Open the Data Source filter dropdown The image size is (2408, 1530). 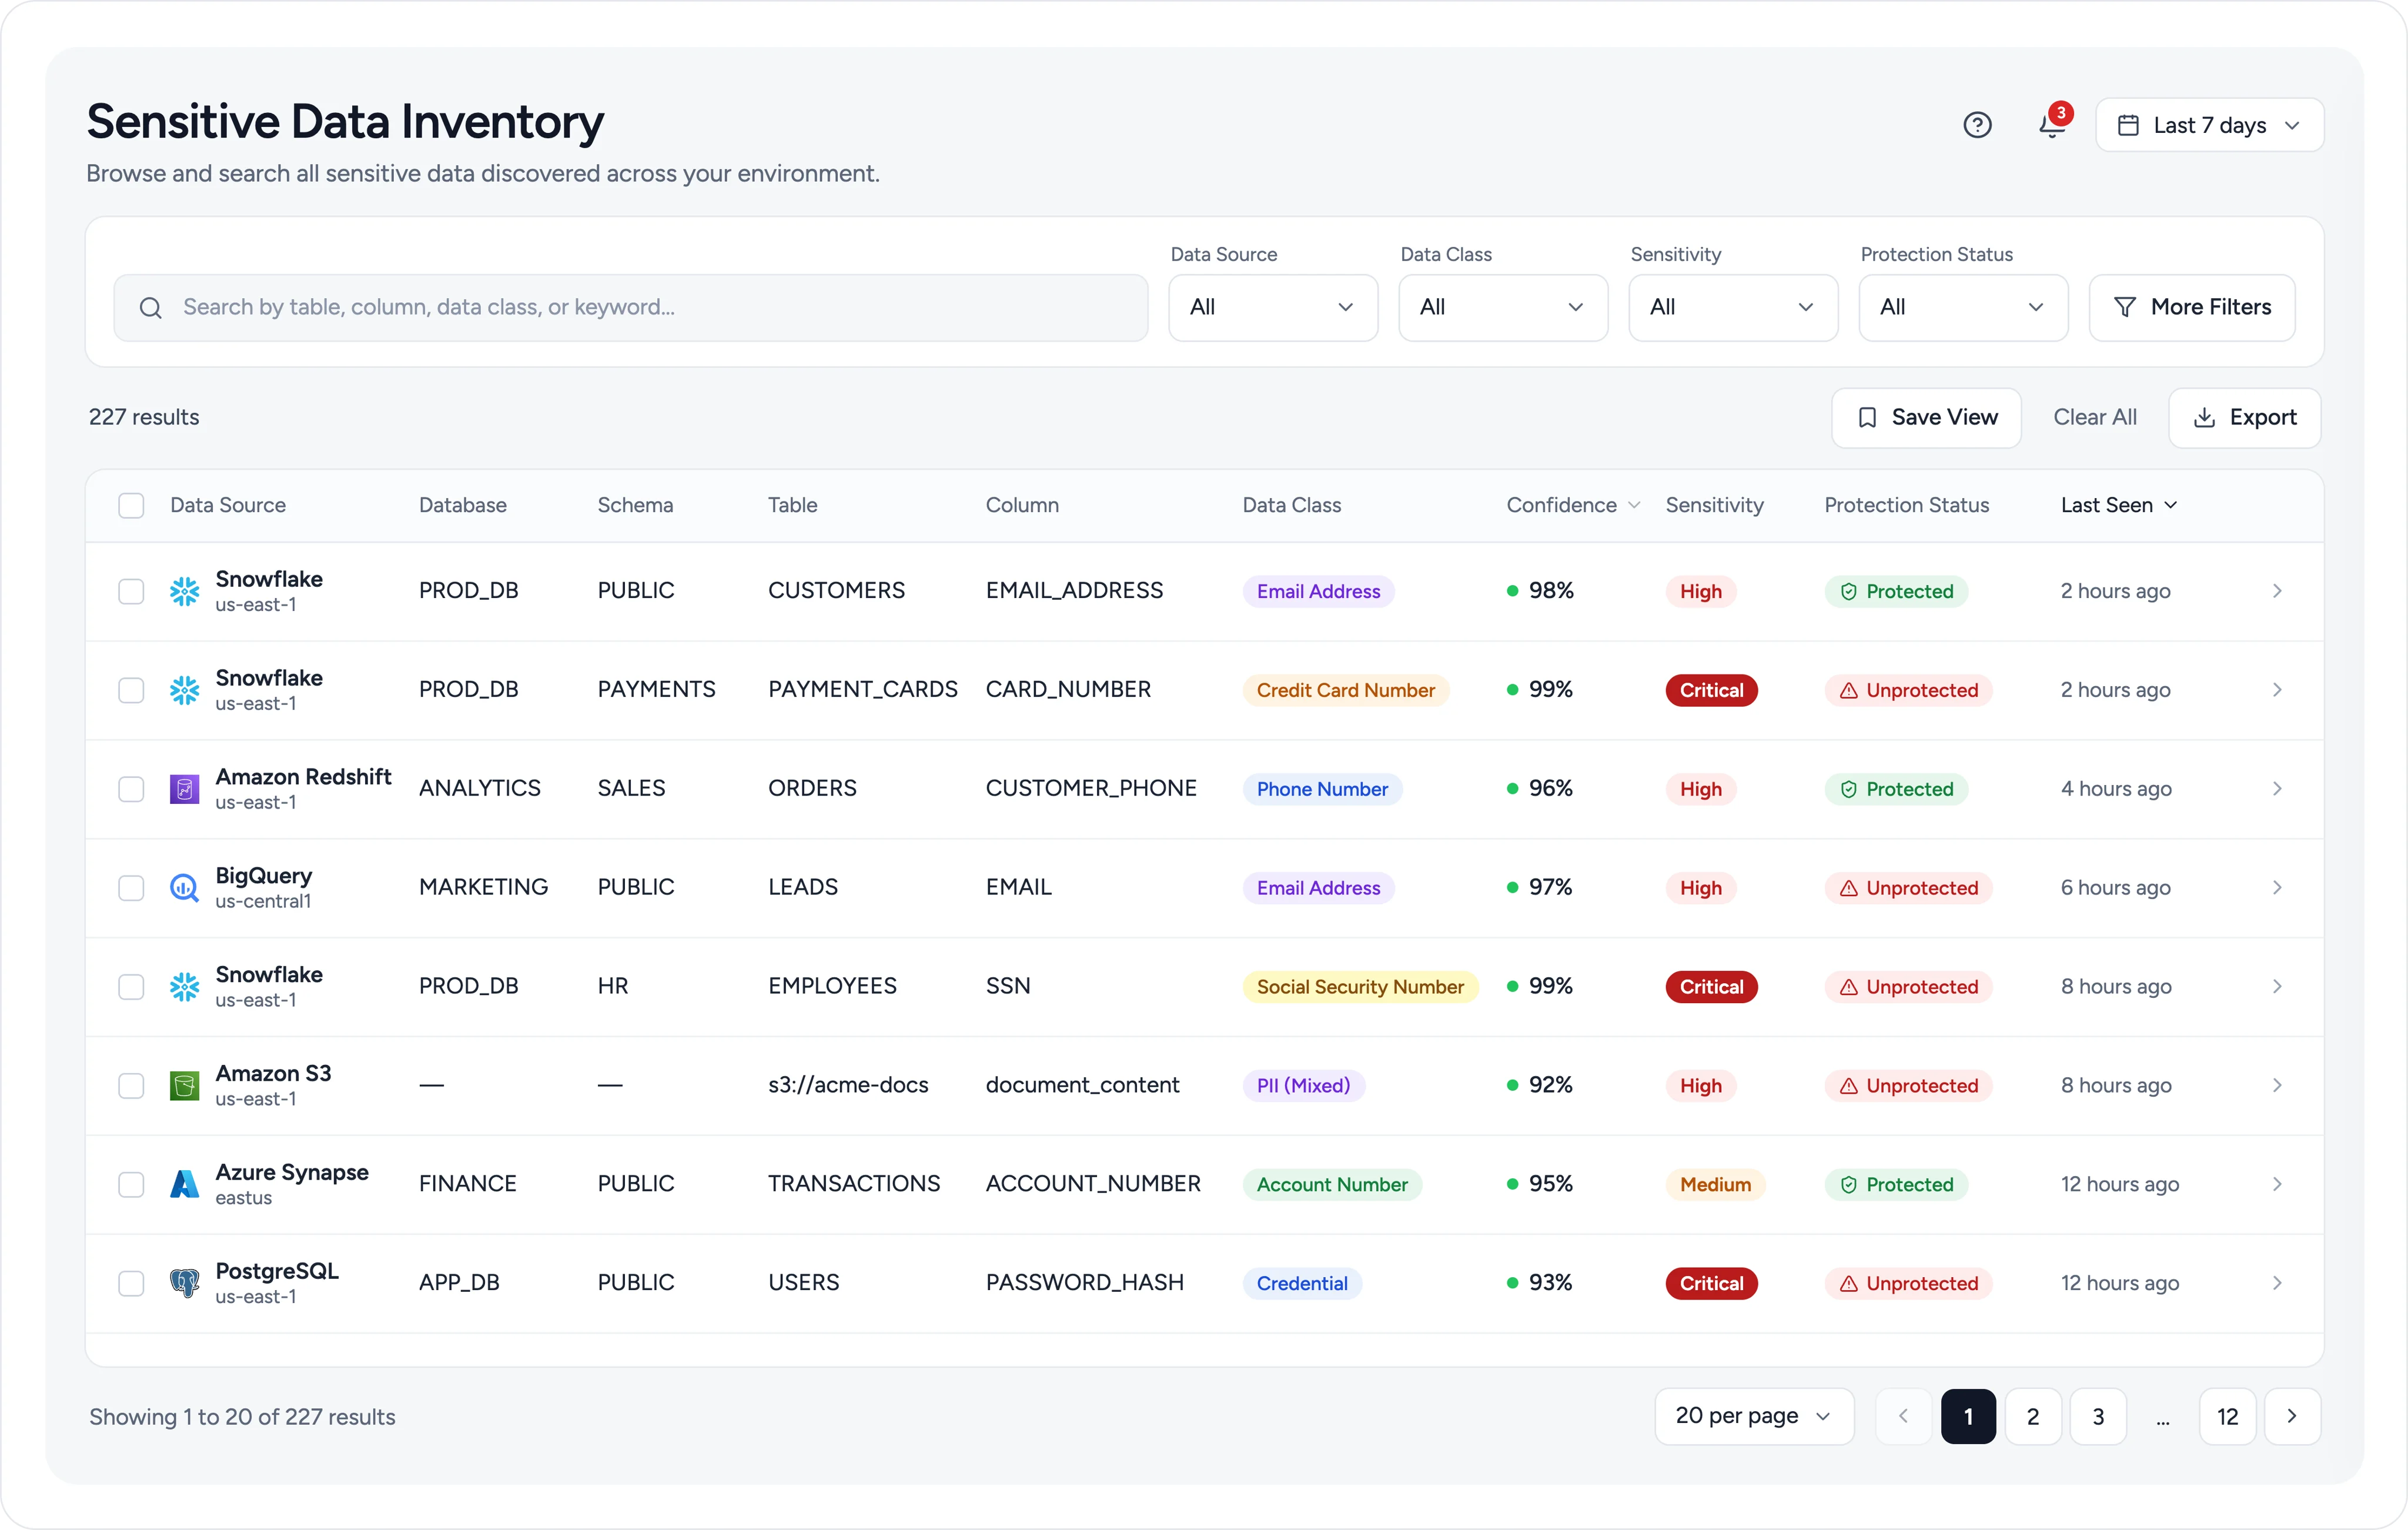tap(1273, 307)
